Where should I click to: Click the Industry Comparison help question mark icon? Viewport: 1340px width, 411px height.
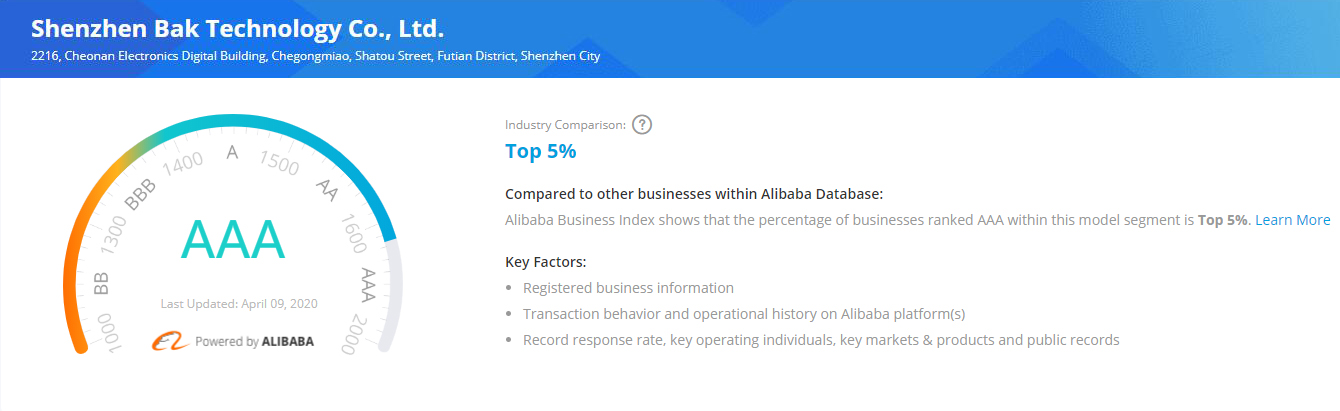[642, 125]
